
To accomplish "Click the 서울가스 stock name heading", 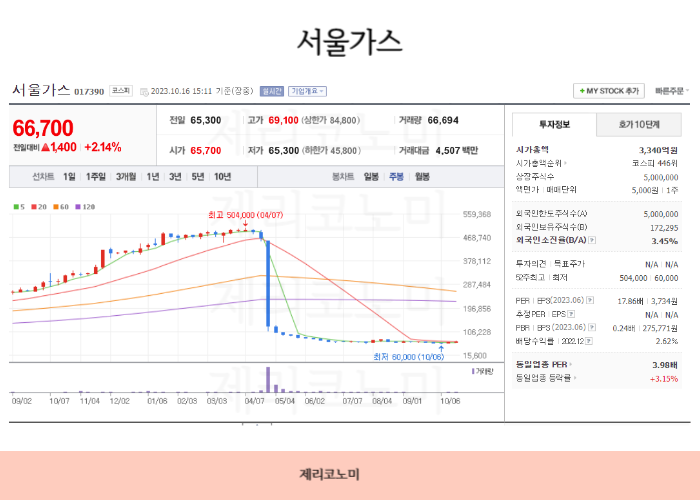I will point(41,90).
